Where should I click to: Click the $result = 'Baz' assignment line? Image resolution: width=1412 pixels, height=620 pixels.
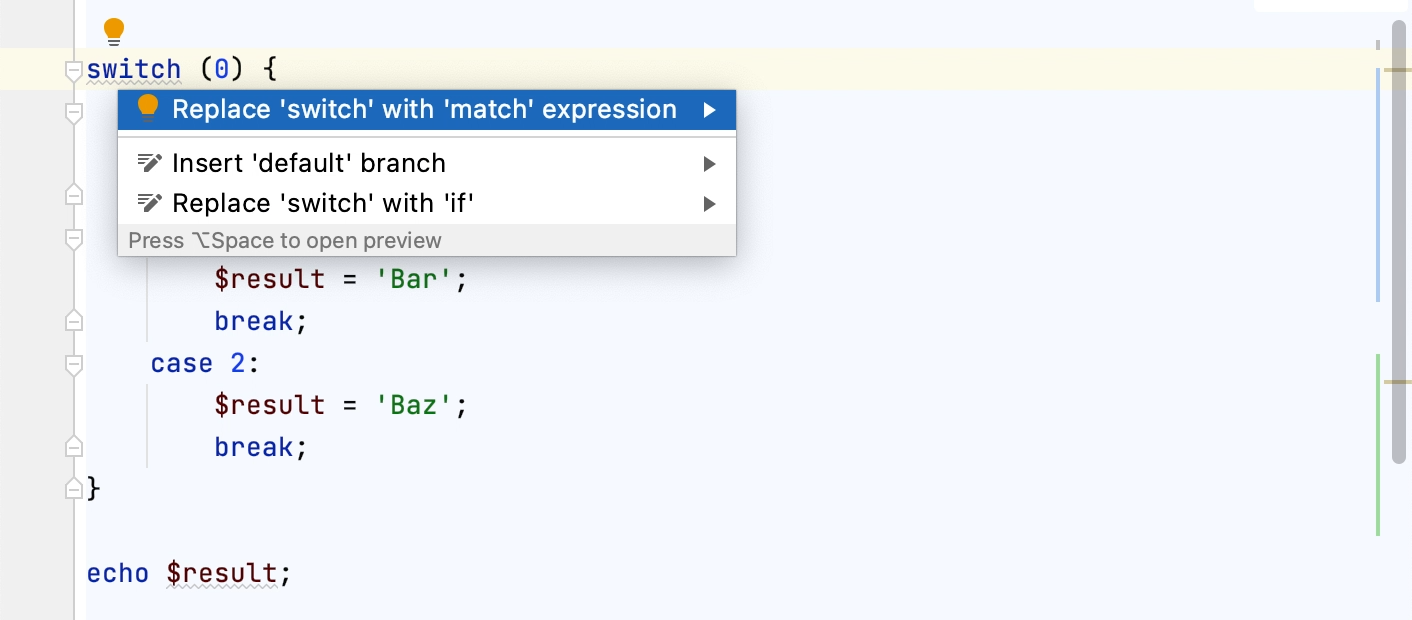[338, 404]
